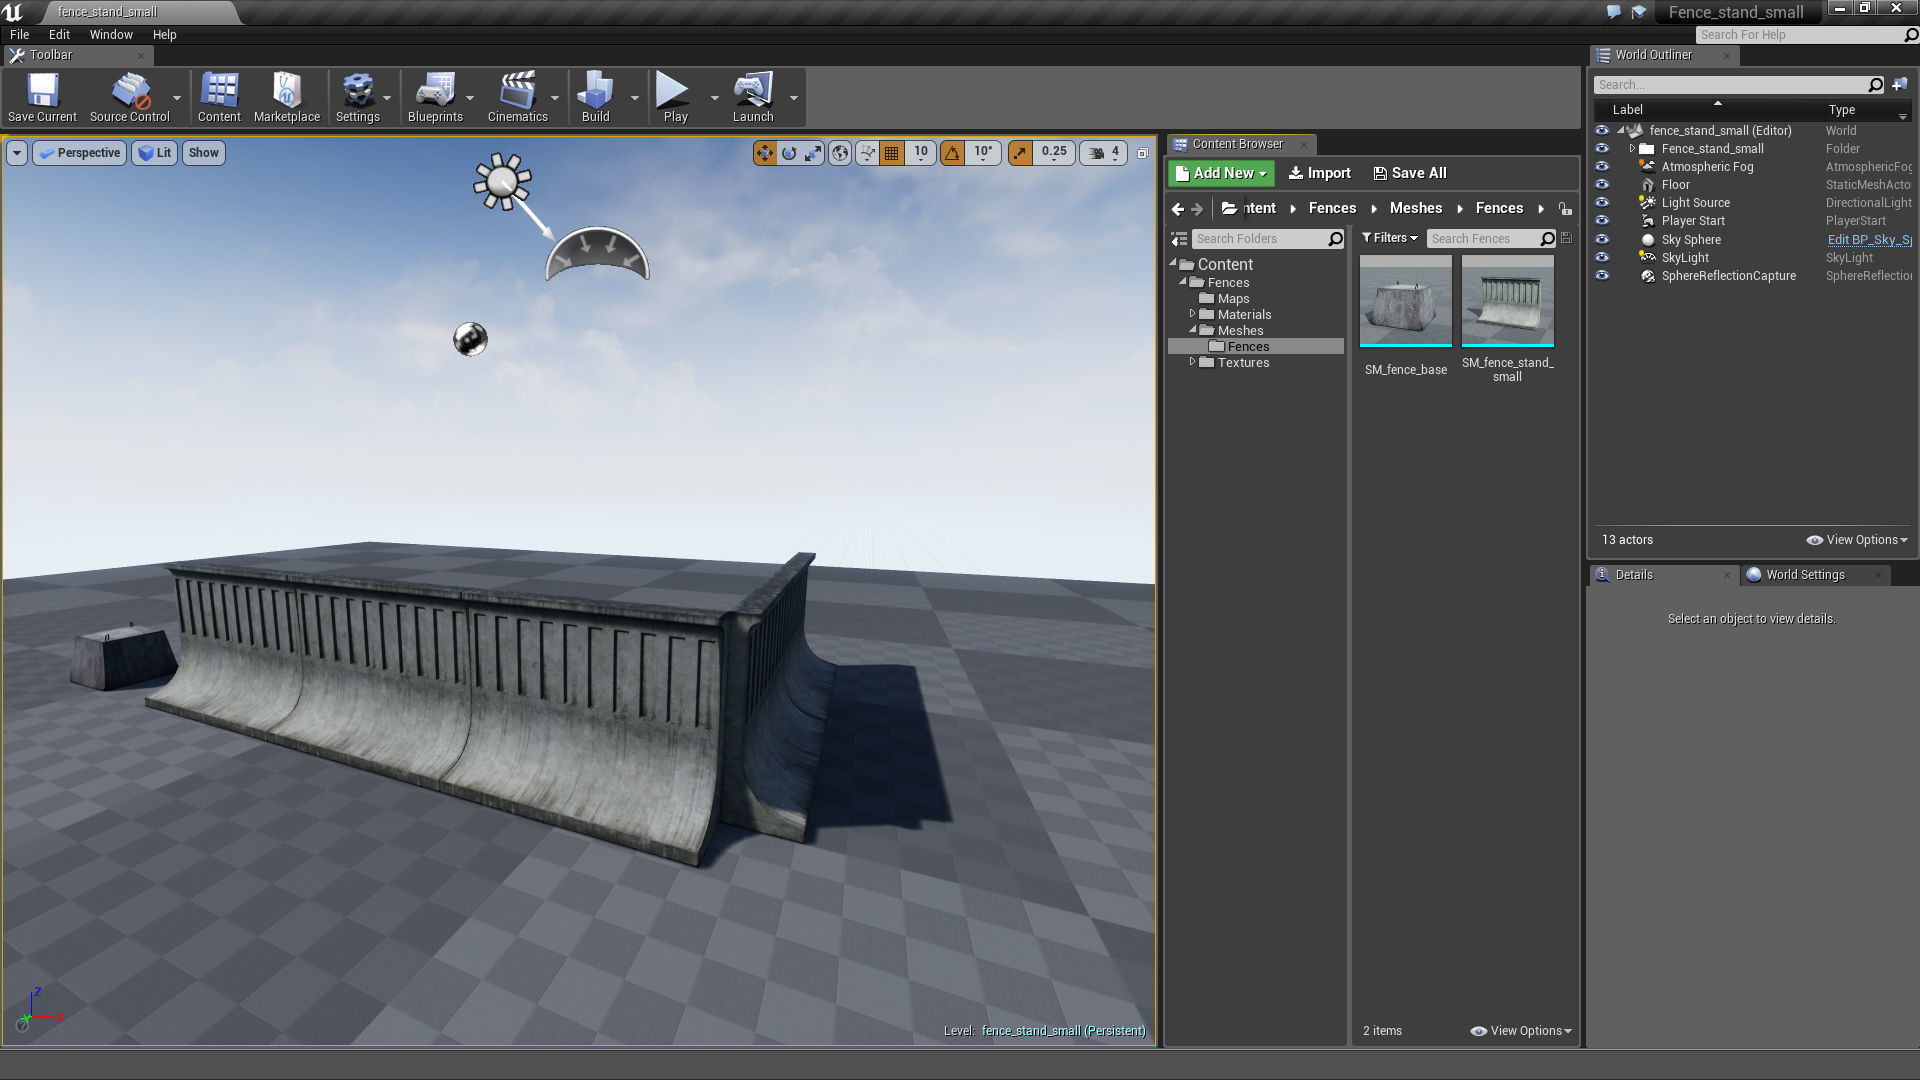Select the sphere reflection capture ball in viewport
Screen dimensions: 1920x1080
470,339
